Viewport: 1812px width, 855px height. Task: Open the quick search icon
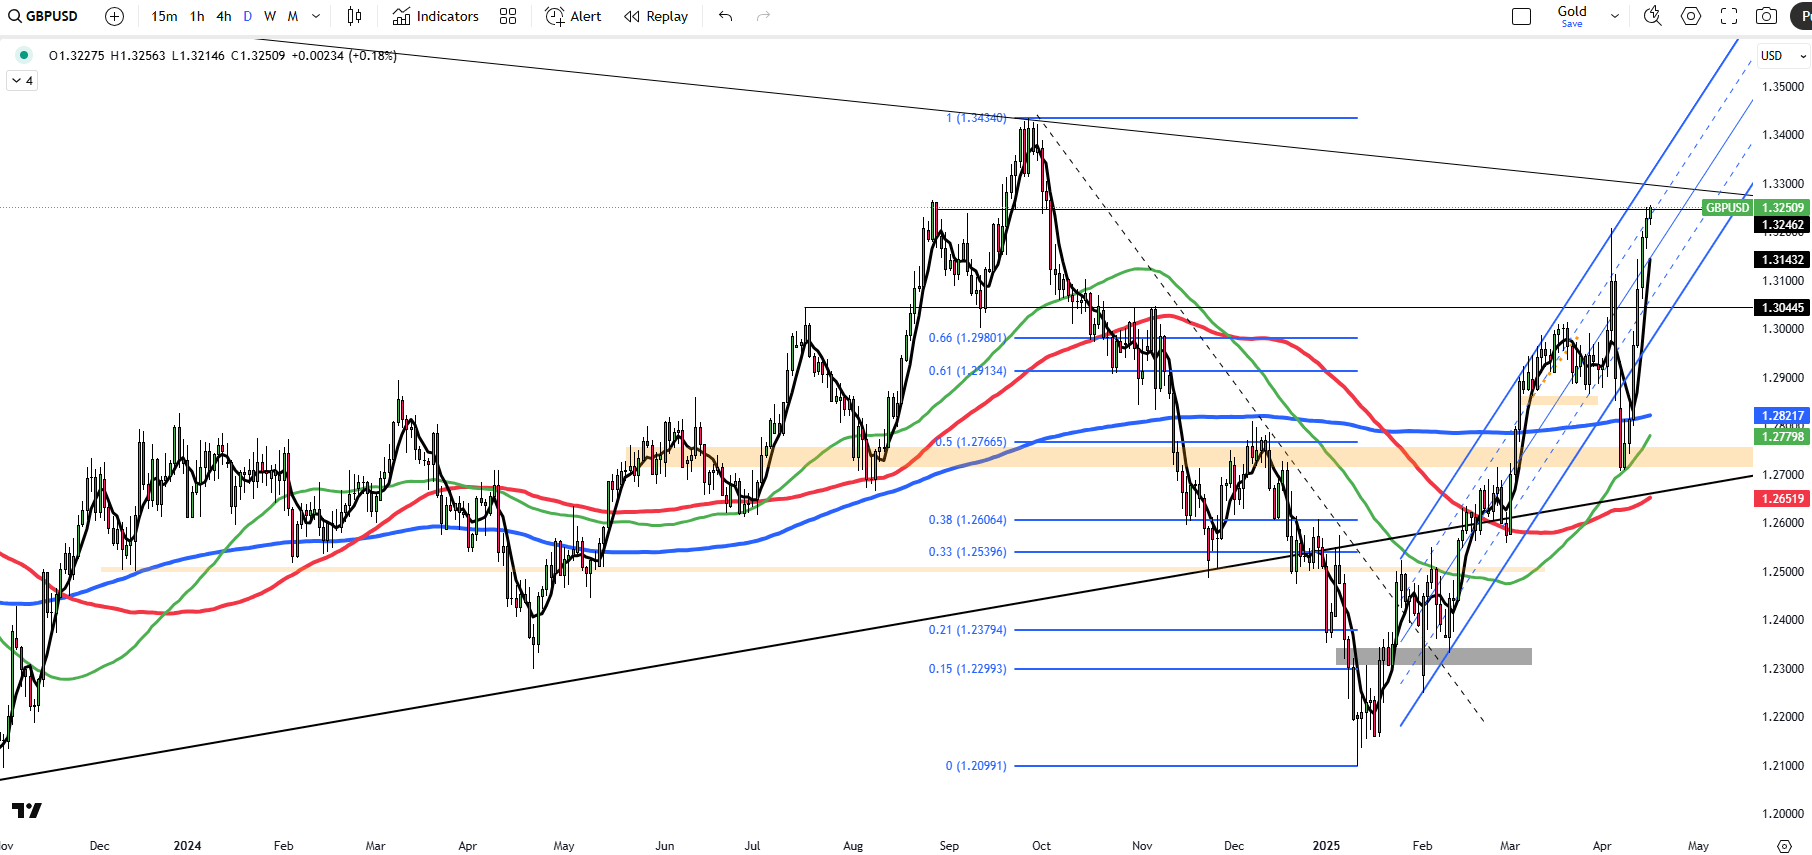1653,16
